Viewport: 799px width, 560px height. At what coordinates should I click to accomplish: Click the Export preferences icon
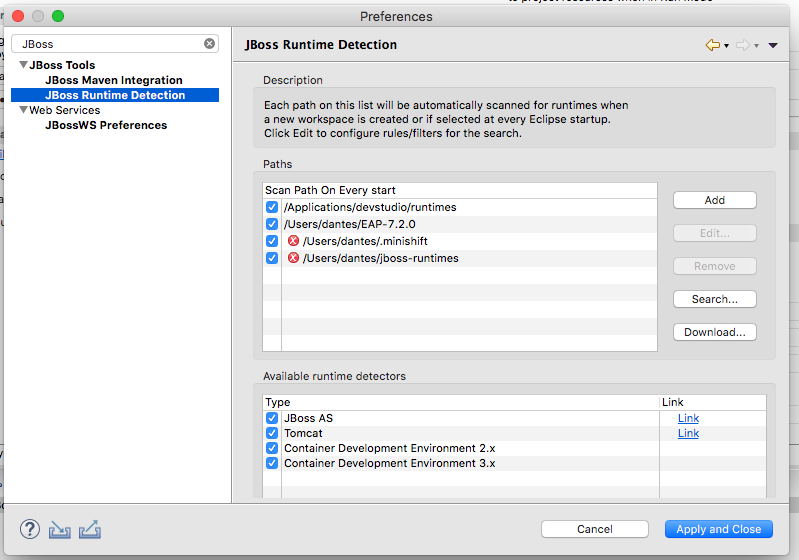tap(90, 530)
